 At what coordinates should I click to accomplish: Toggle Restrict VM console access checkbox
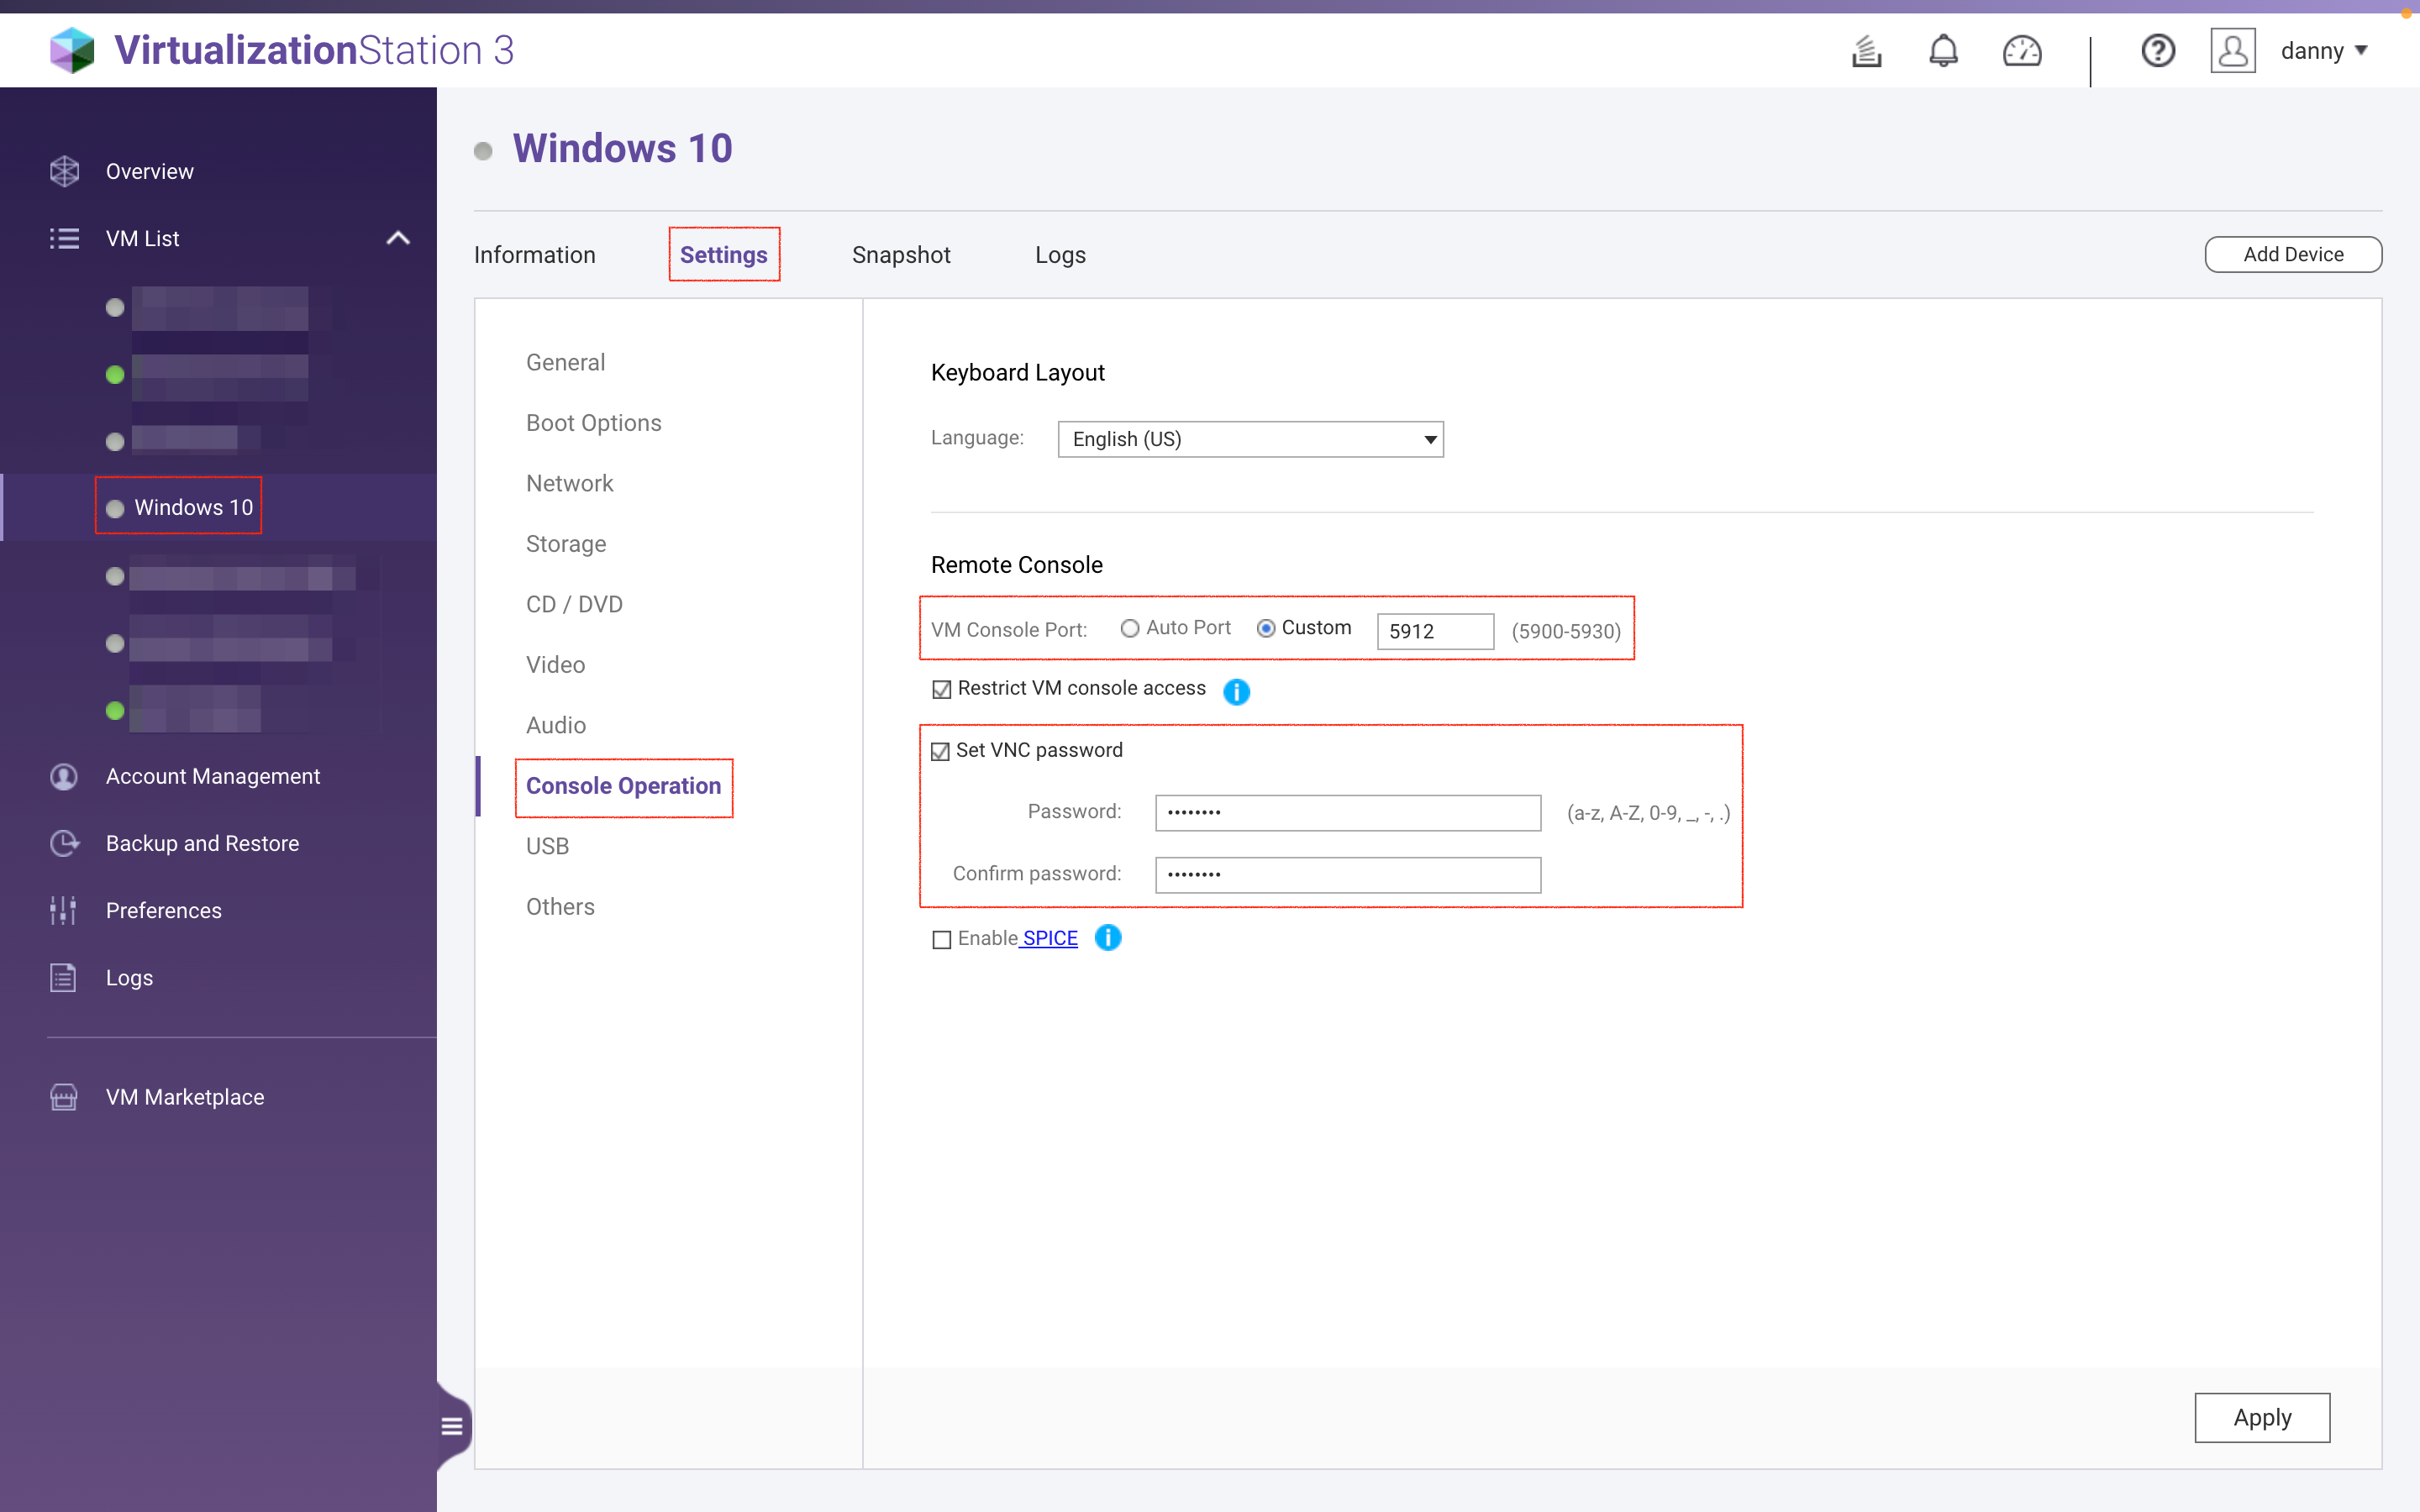pyautogui.click(x=941, y=689)
